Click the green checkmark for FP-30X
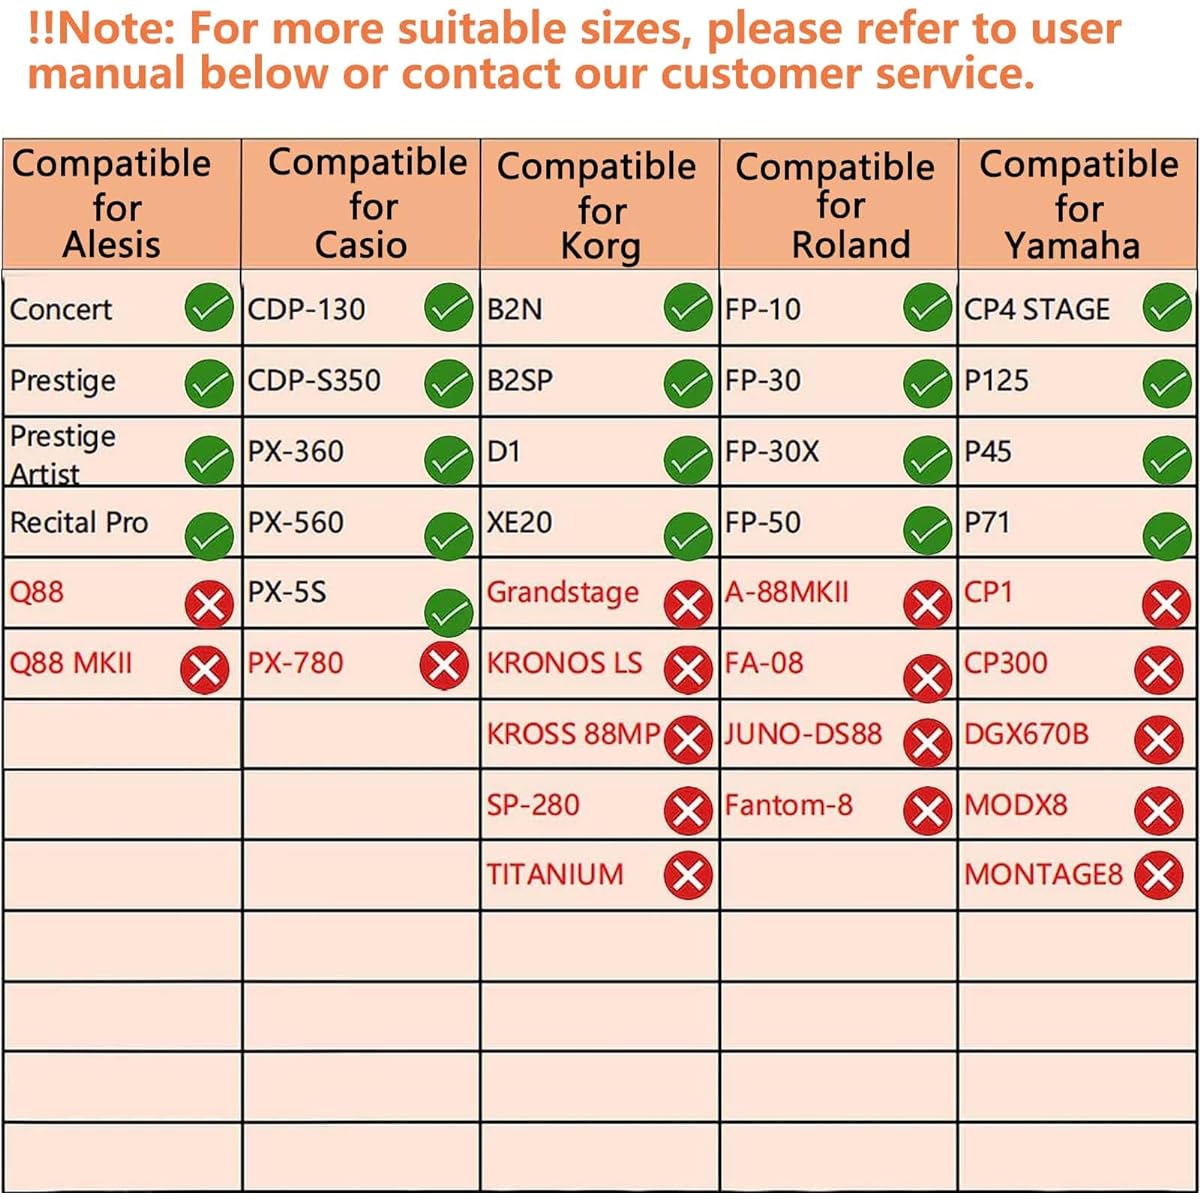Screen dimensions: 1200x1200 pos(928,459)
